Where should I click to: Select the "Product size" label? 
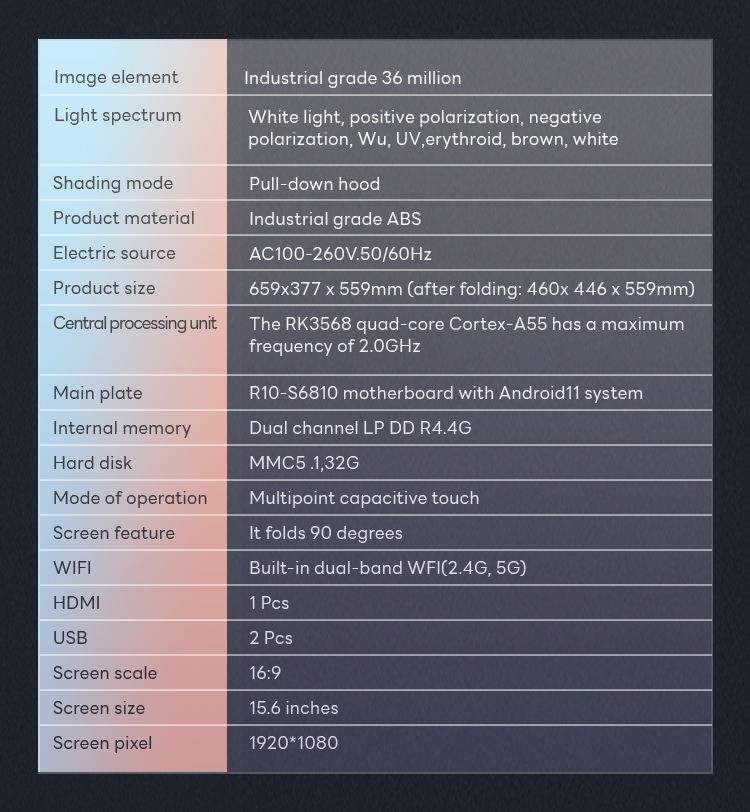[x=104, y=288]
